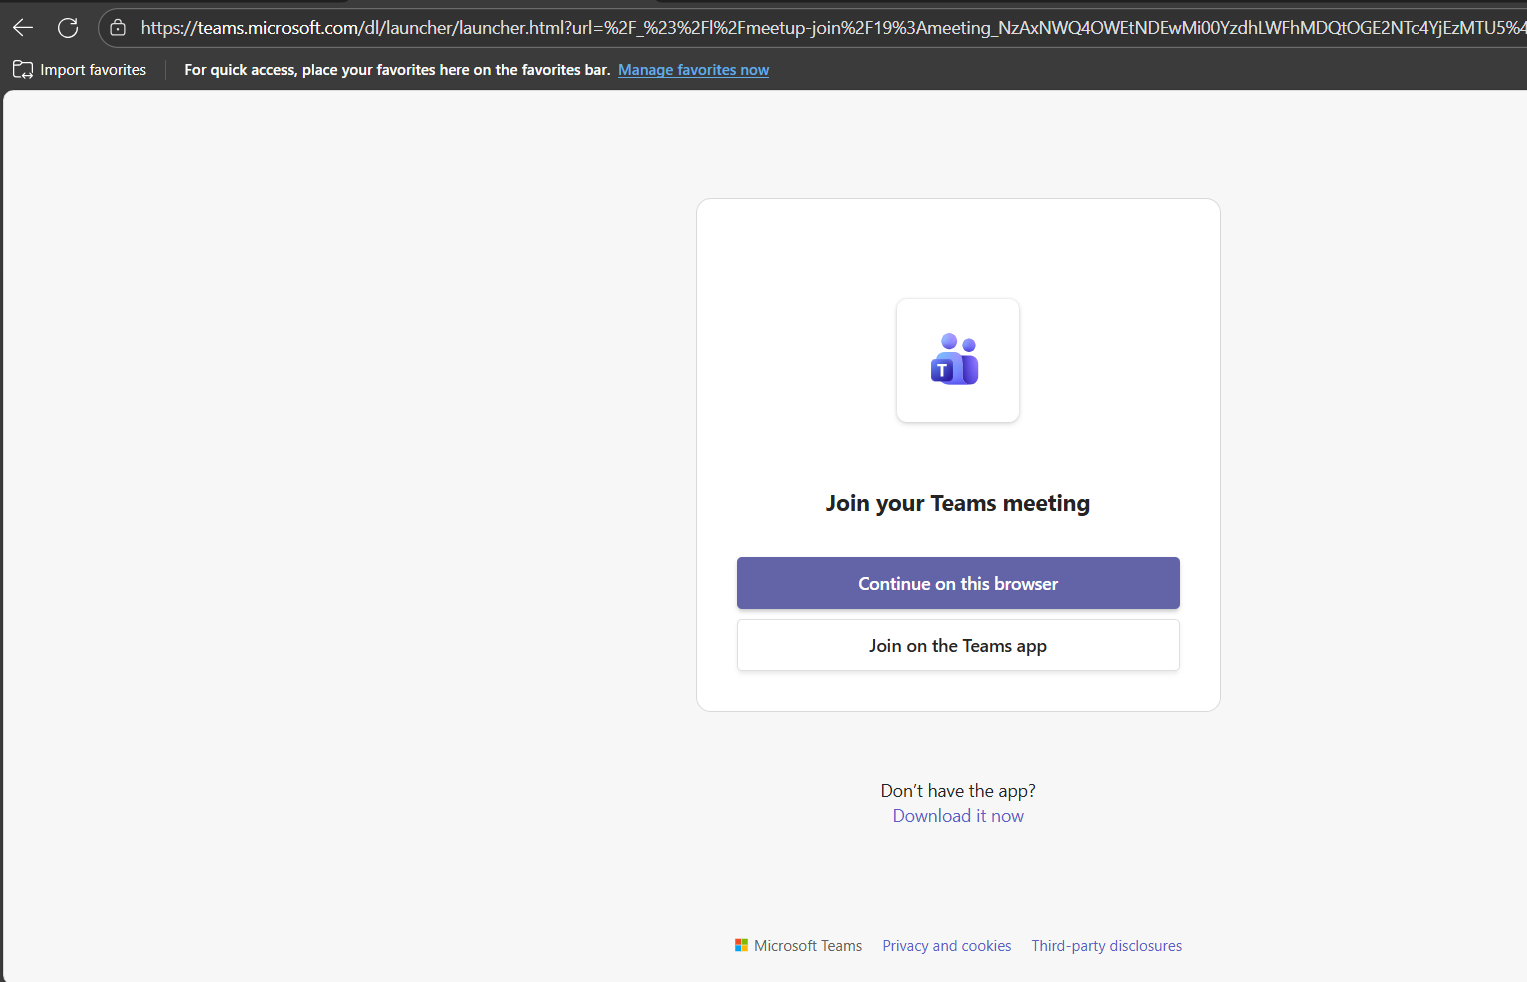The image size is (1527, 982).
Task: Choose Join on the Teams app
Action: tap(957, 645)
